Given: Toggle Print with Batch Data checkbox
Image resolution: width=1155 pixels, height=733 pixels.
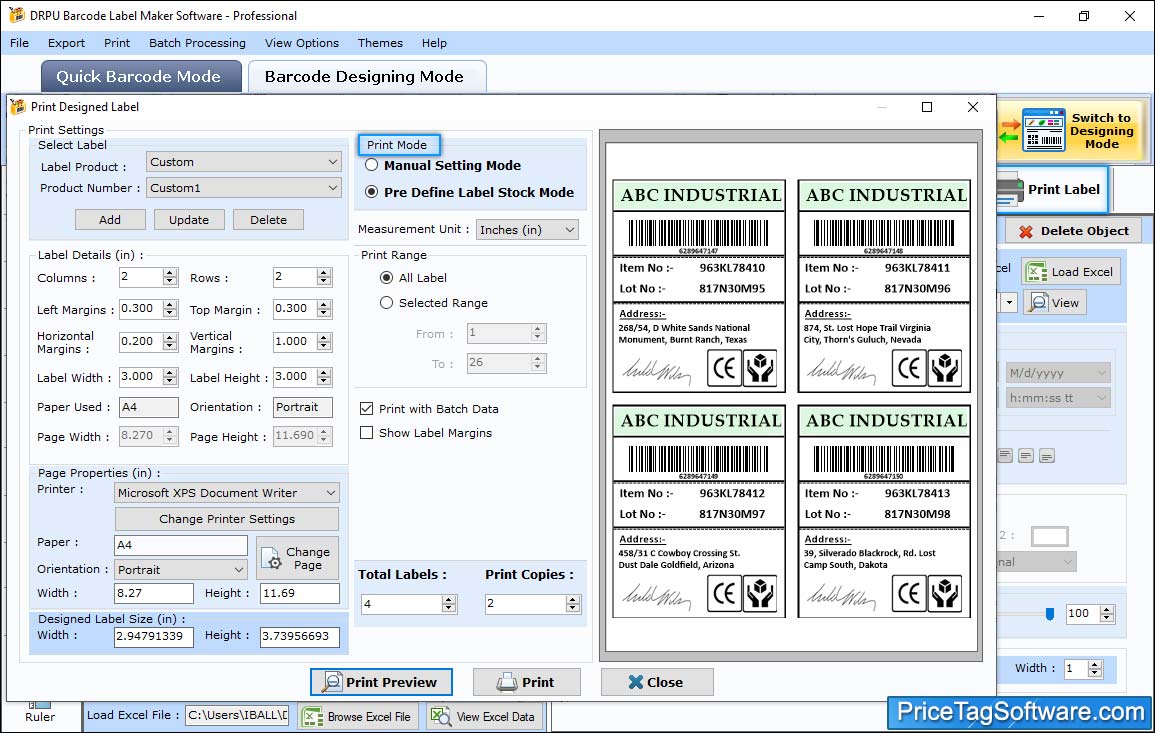Looking at the screenshot, I should [367, 409].
